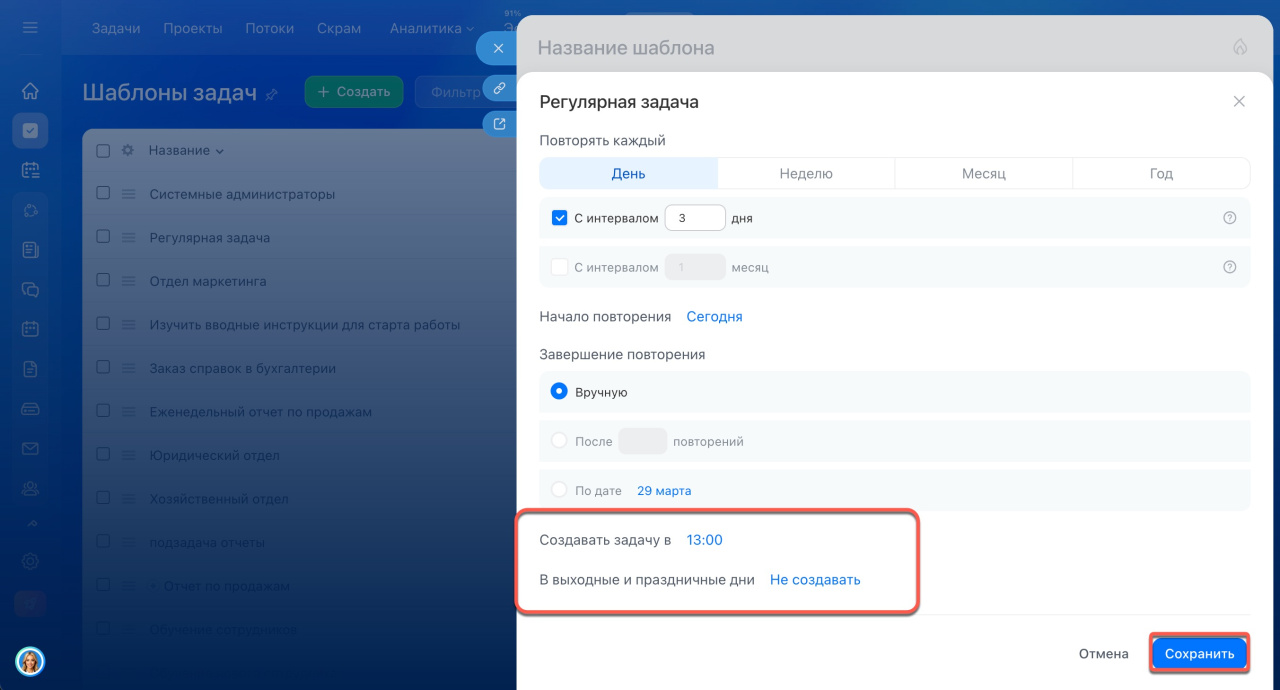Open the mail icon in left sidebar
Screen dimensions: 1280x690
tap(30, 449)
